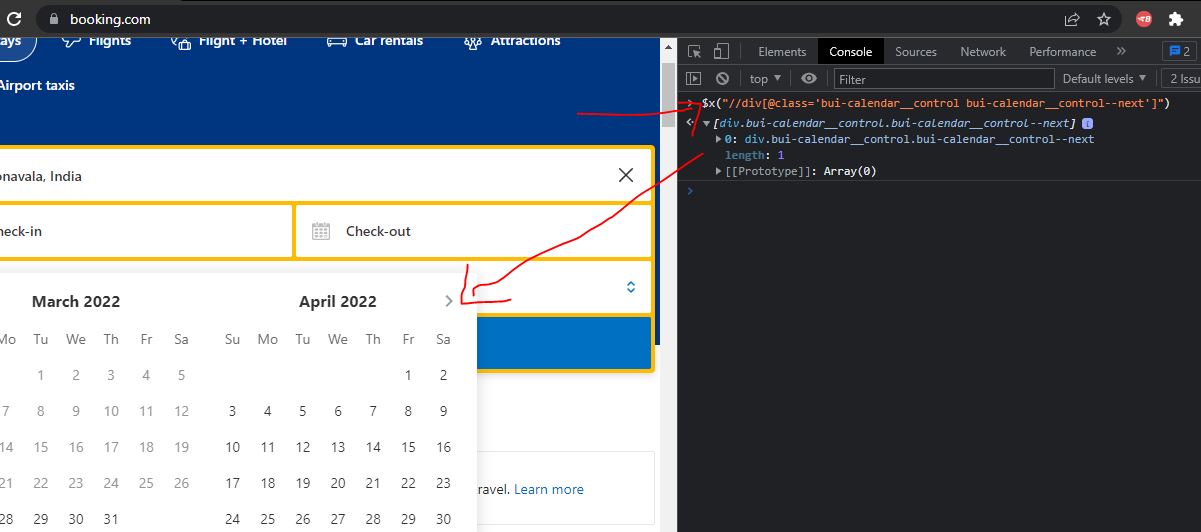
Task: Clear the destination with the X icon
Action: pyautogui.click(x=626, y=175)
